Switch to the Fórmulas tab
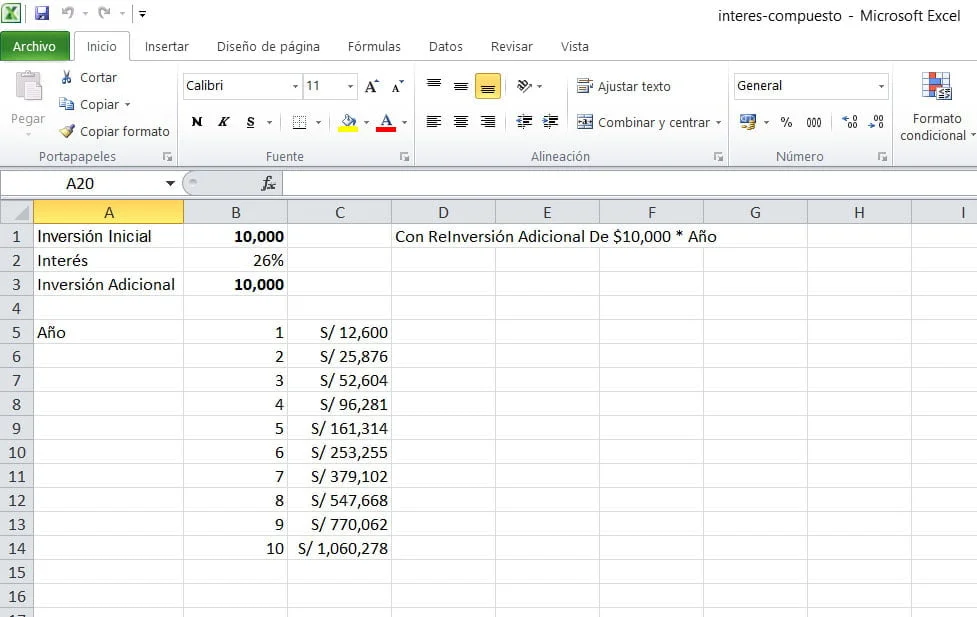This screenshot has height=617, width=977. tap(374, 46)
